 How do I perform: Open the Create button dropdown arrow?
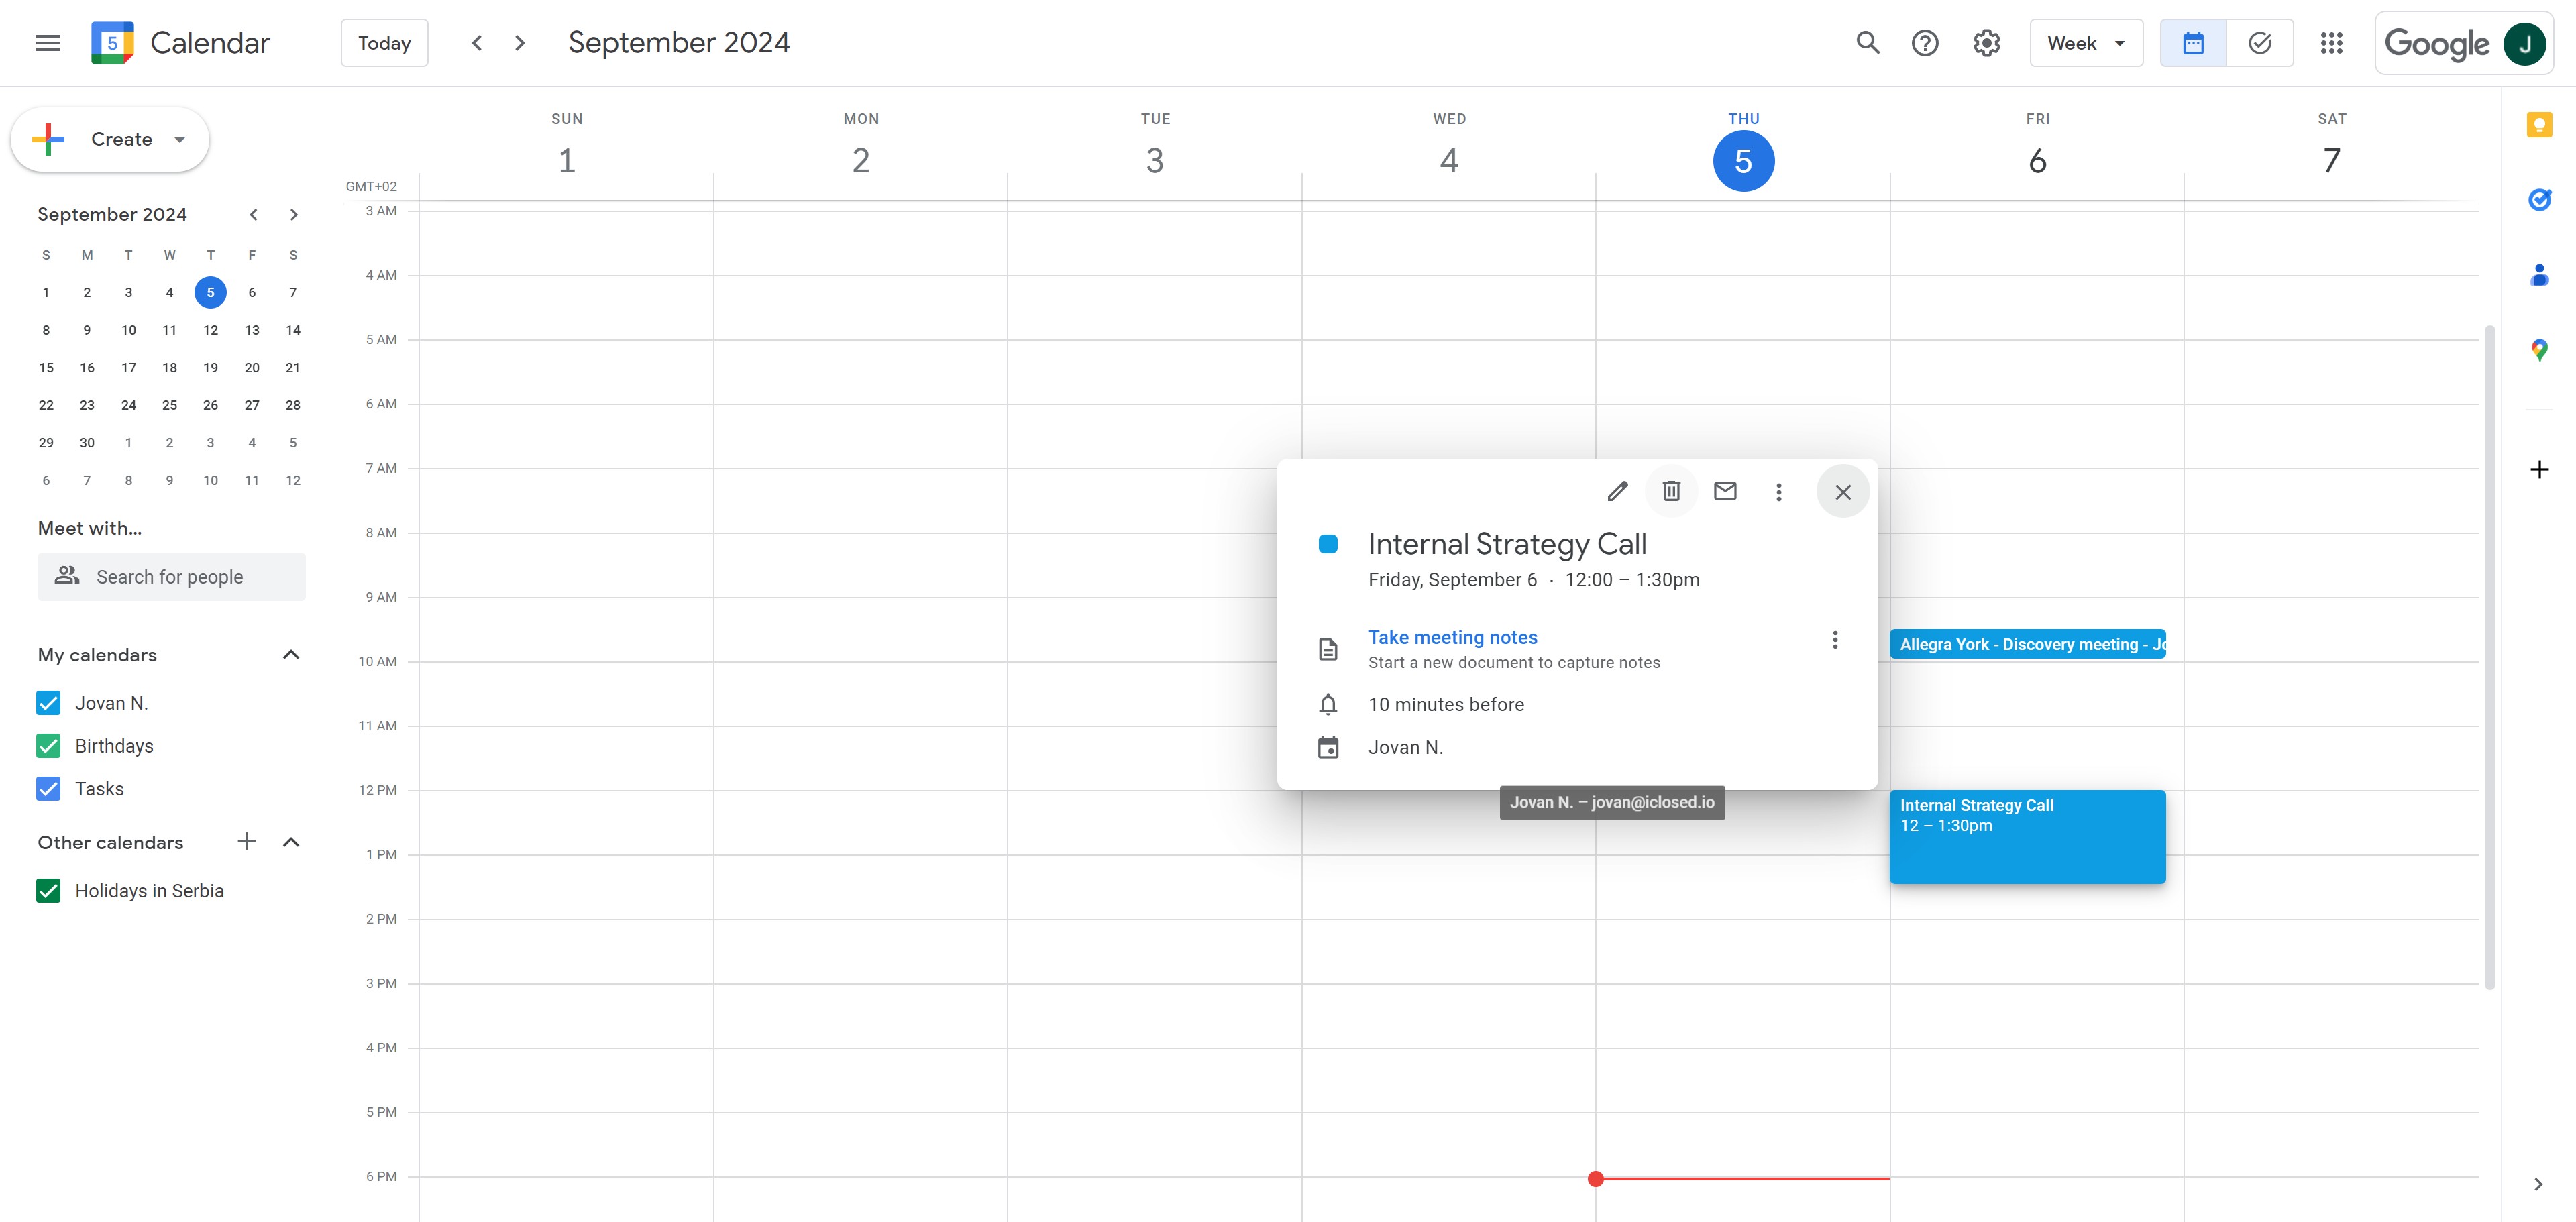[x=180, y=140]
